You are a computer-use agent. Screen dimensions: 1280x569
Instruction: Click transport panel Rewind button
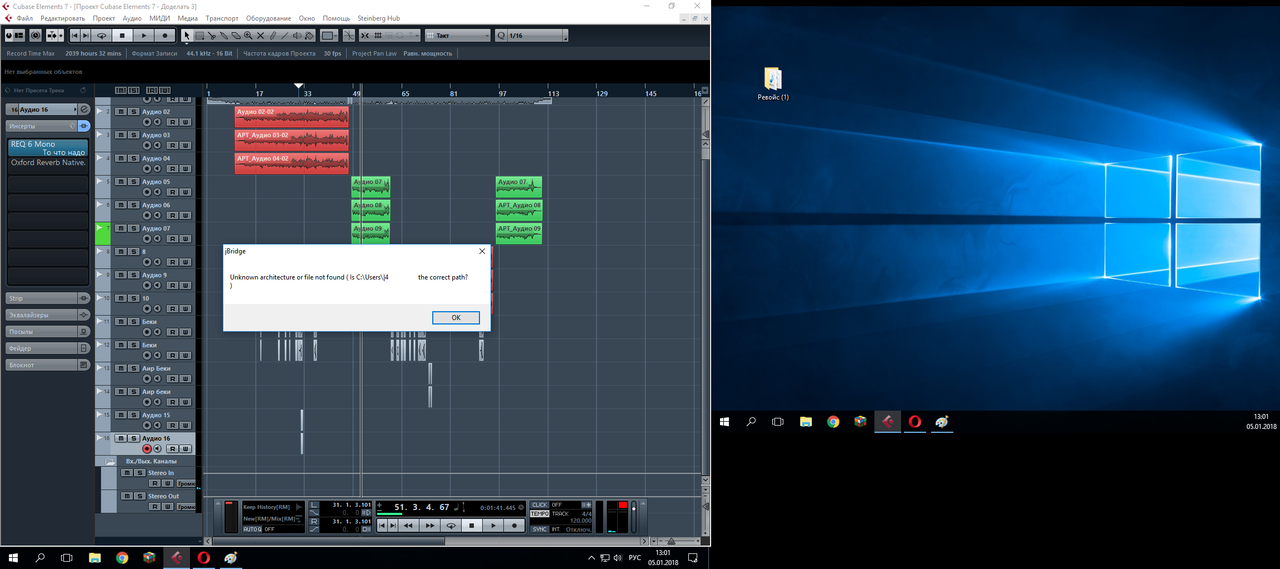408,525
